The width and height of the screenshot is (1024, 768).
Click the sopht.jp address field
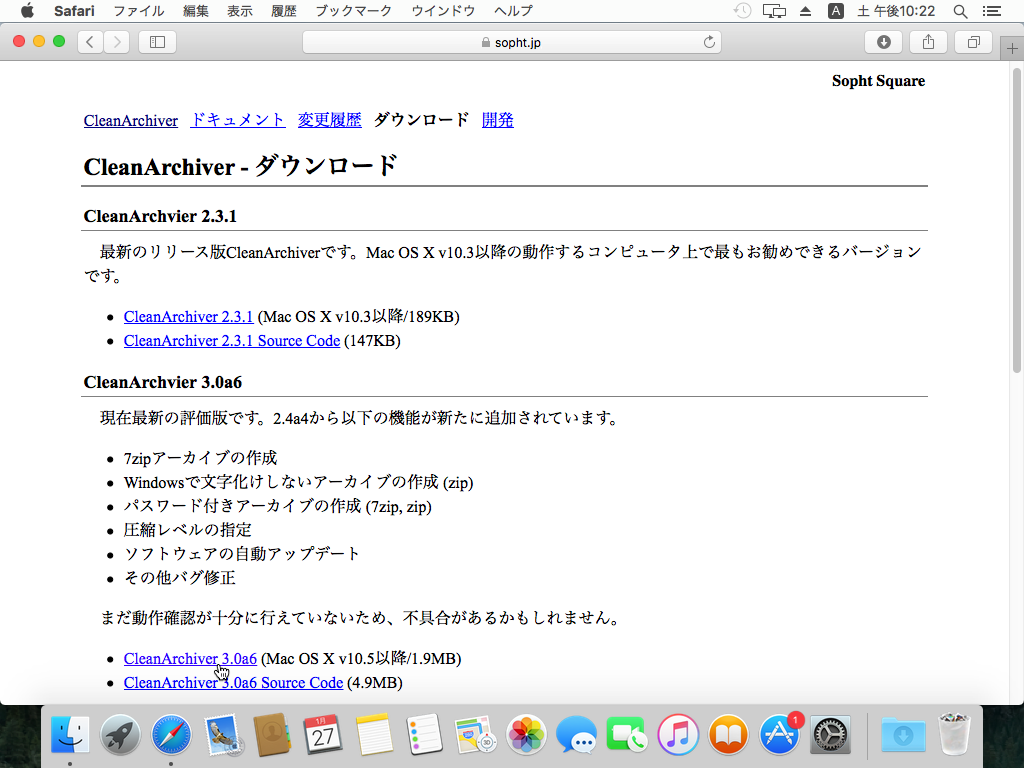[x=511, y=42]
